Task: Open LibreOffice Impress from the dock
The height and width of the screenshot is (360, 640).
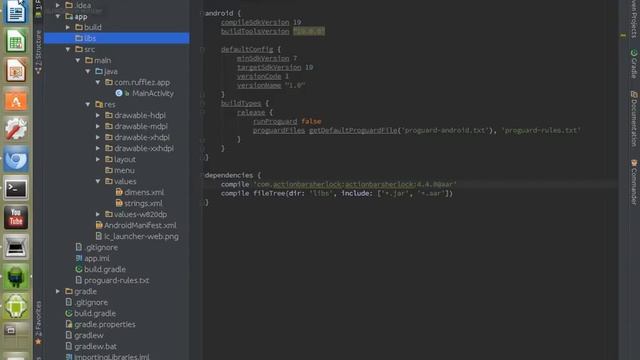Action: (x=16, y=70)
